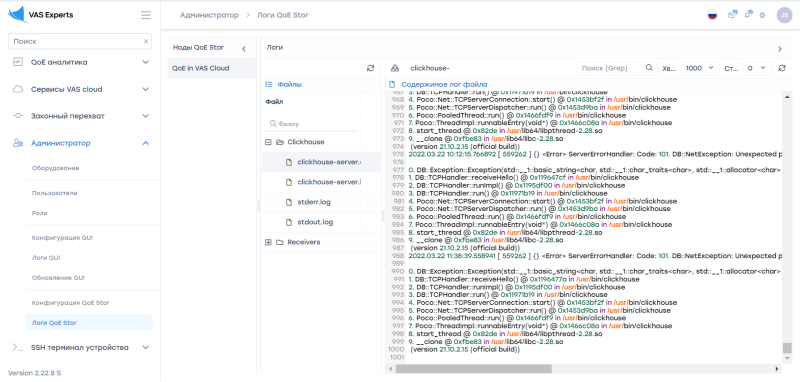The image size is (800, 382).
Task: Collapse the Ноды QoE Stor panel
Action: 244,49
